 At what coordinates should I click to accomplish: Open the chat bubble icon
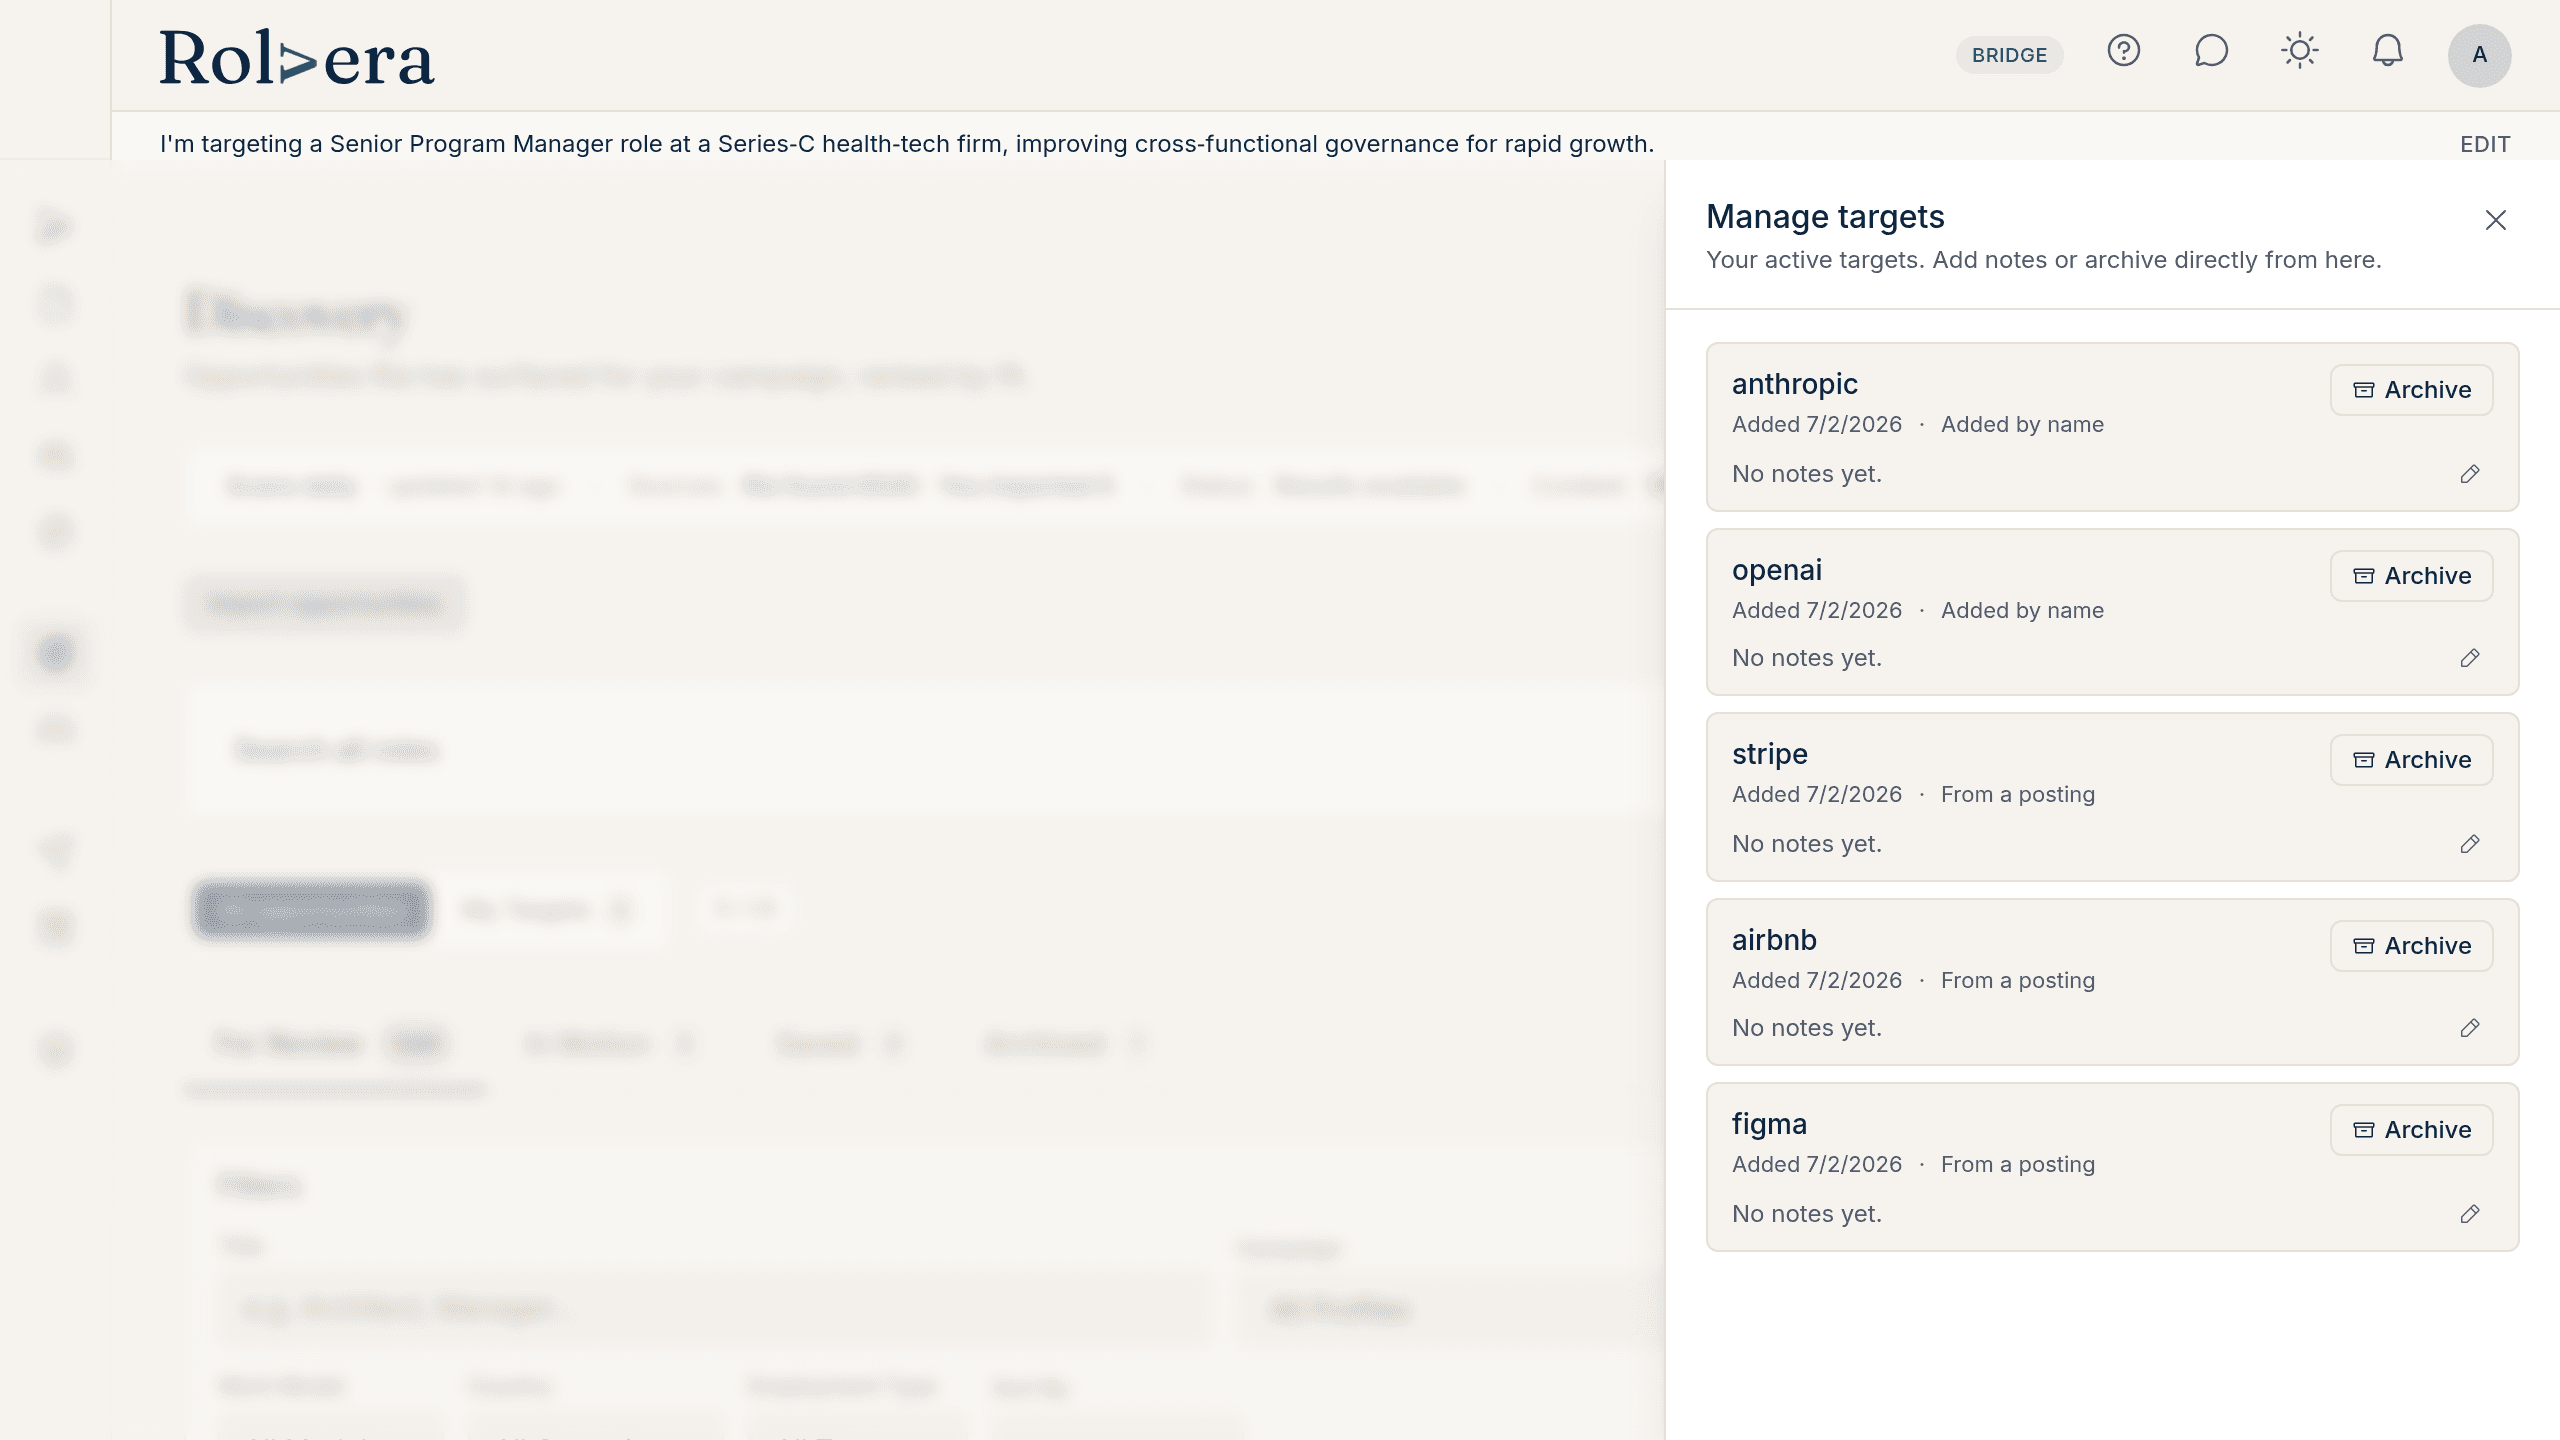pyautogui.click(x=2211, y=51)
